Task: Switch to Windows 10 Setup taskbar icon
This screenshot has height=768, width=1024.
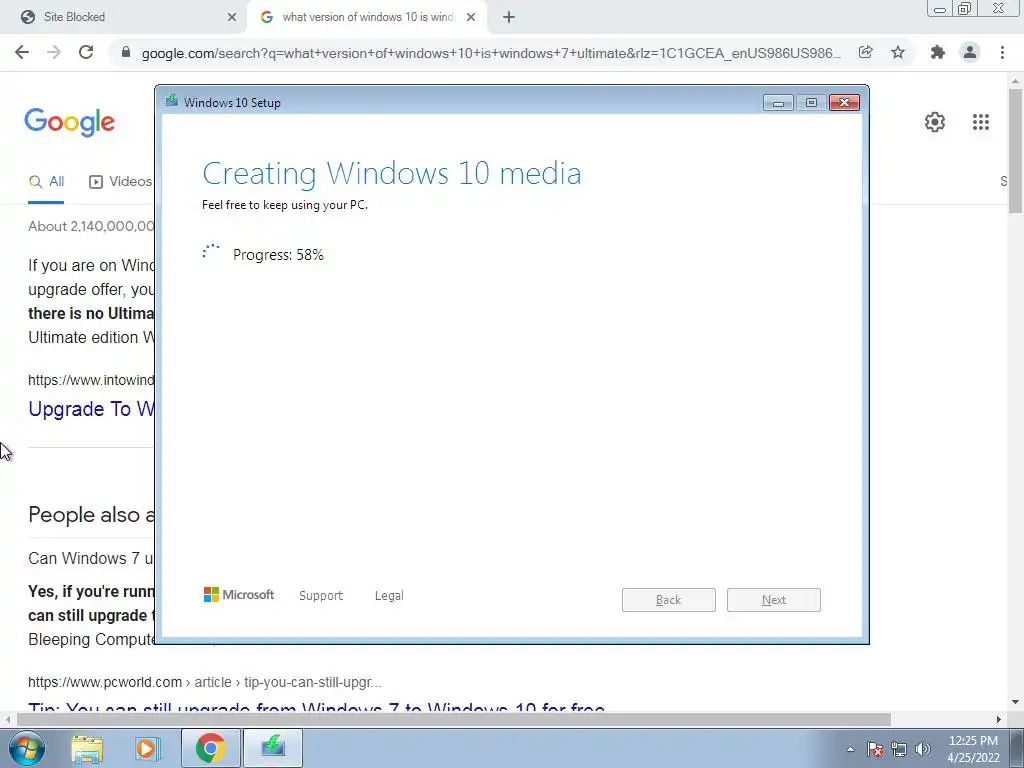Action: pyautogui.click(x=273, y=748)
